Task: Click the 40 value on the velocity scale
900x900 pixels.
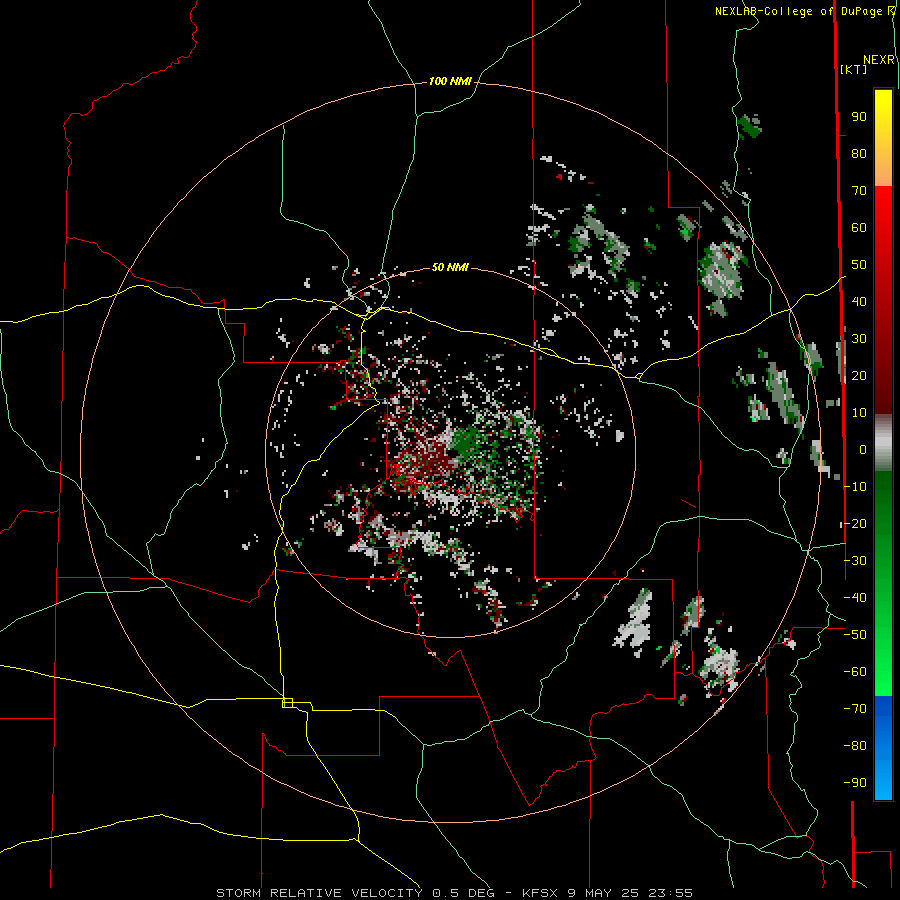Action: pos(859,301)
